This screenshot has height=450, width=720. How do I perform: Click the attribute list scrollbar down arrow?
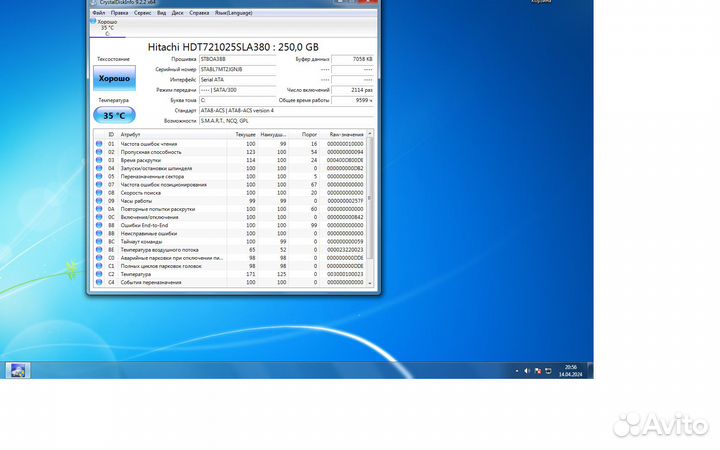[x=370, y=283]
